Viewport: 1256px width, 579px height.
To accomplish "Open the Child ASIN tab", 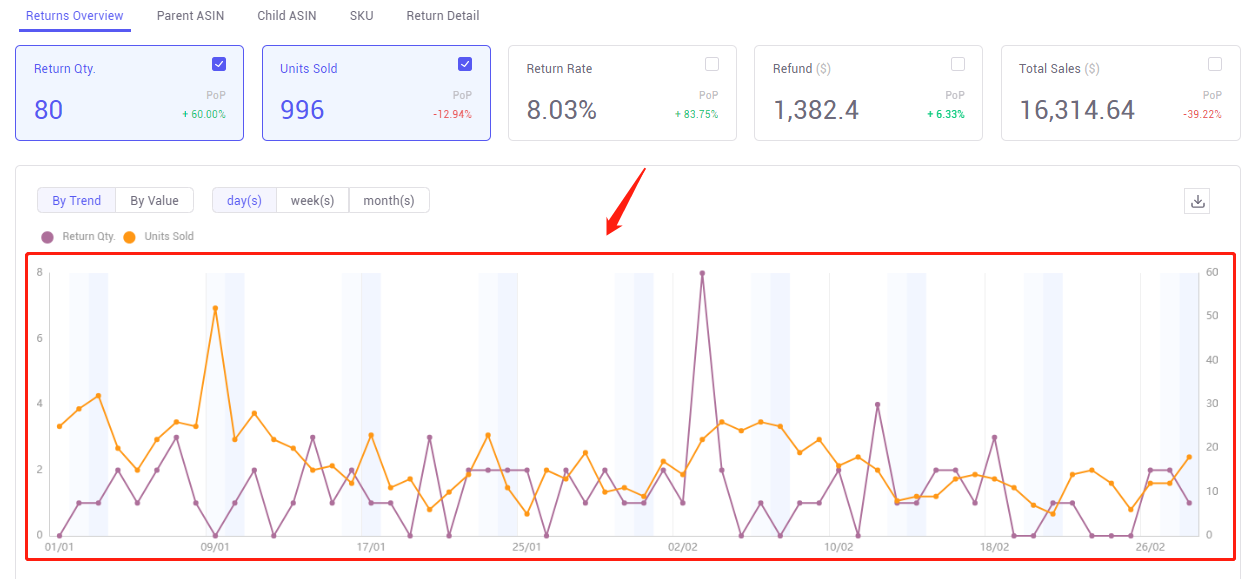I will (x=287, y=15).
